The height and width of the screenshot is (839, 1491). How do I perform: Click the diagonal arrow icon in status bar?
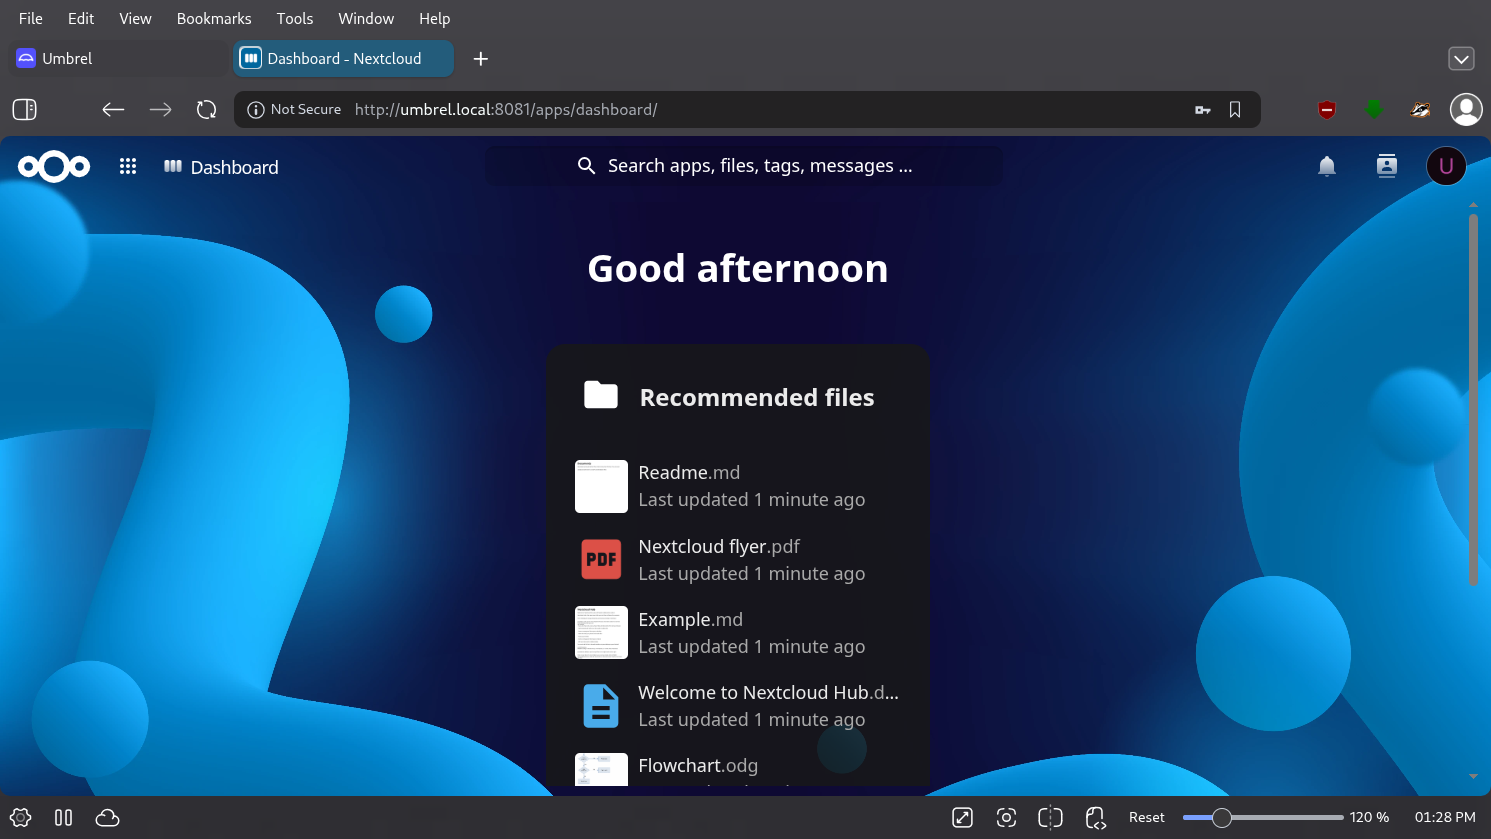(963, 818)
